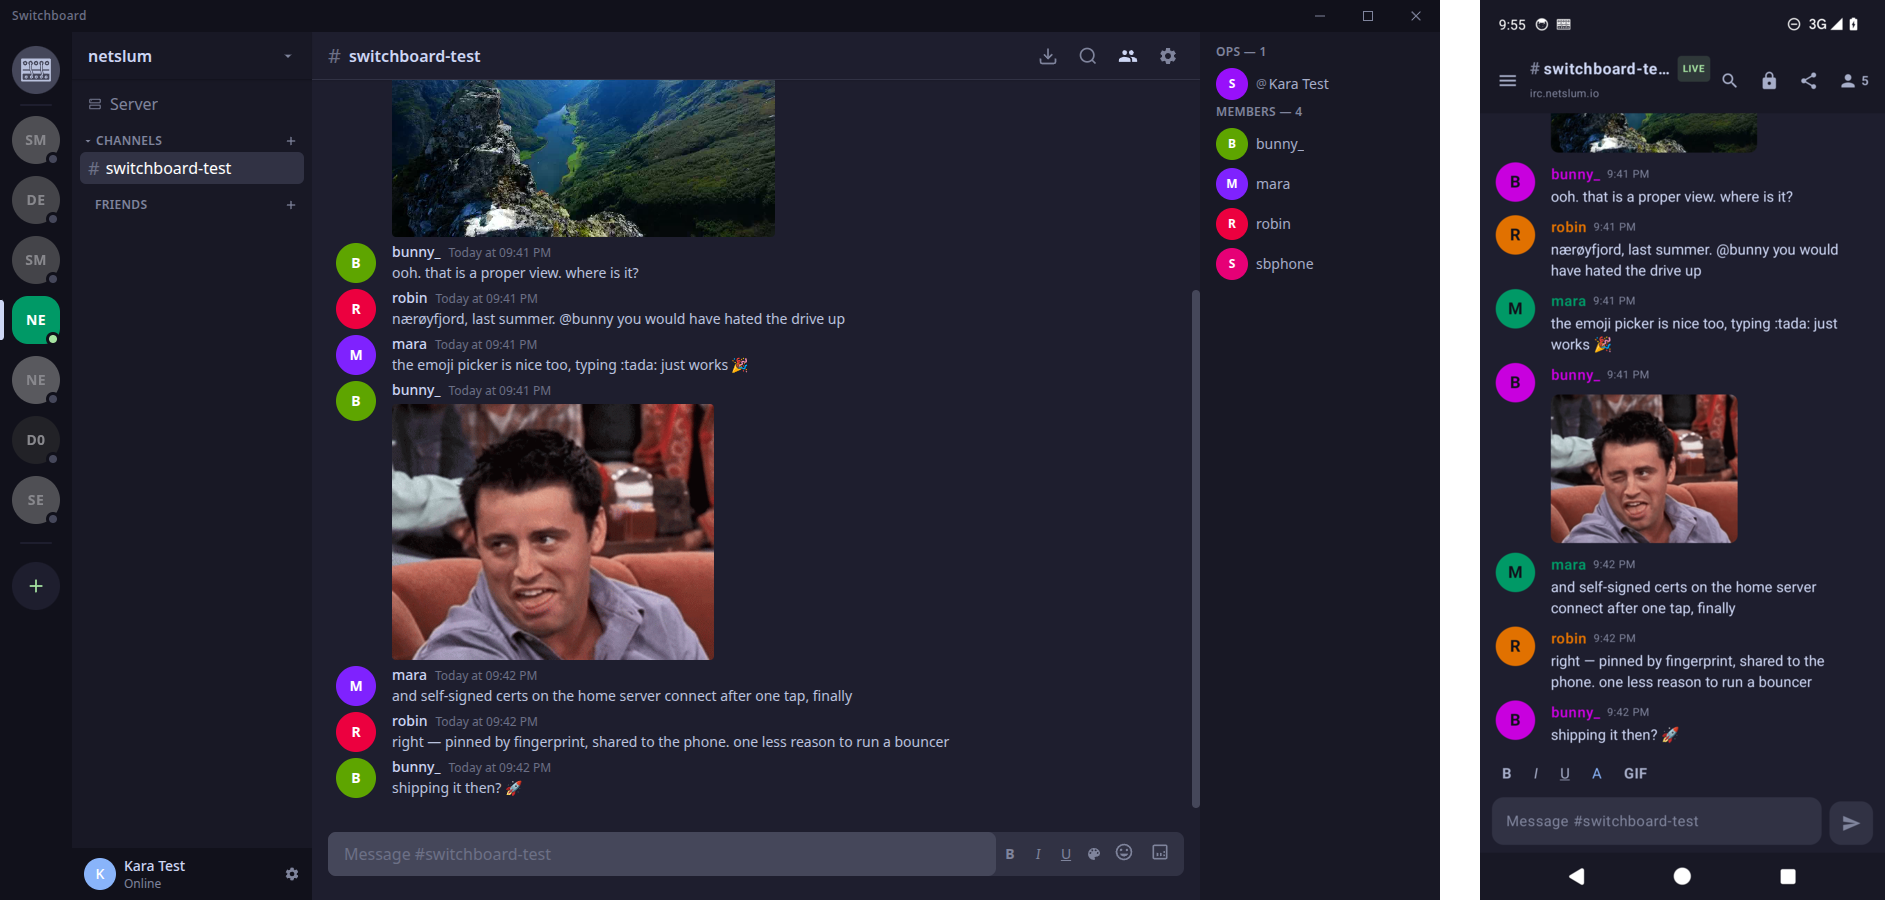The height and width of the screenshot is (900, 1885).
Task: Tap the mobile search icon
Action: [1729, 81]
